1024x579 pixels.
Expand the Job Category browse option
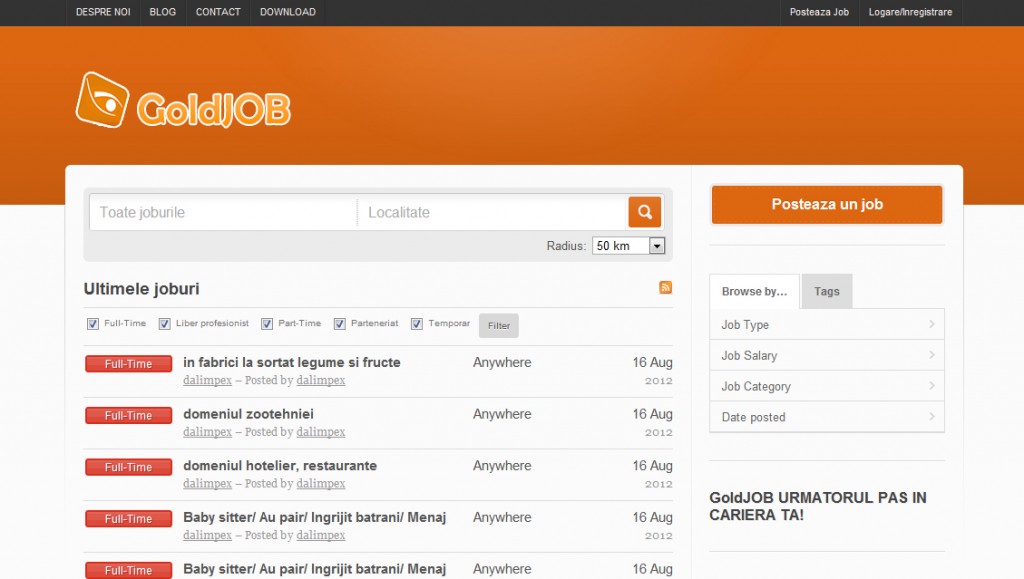(x=827, y=386)
